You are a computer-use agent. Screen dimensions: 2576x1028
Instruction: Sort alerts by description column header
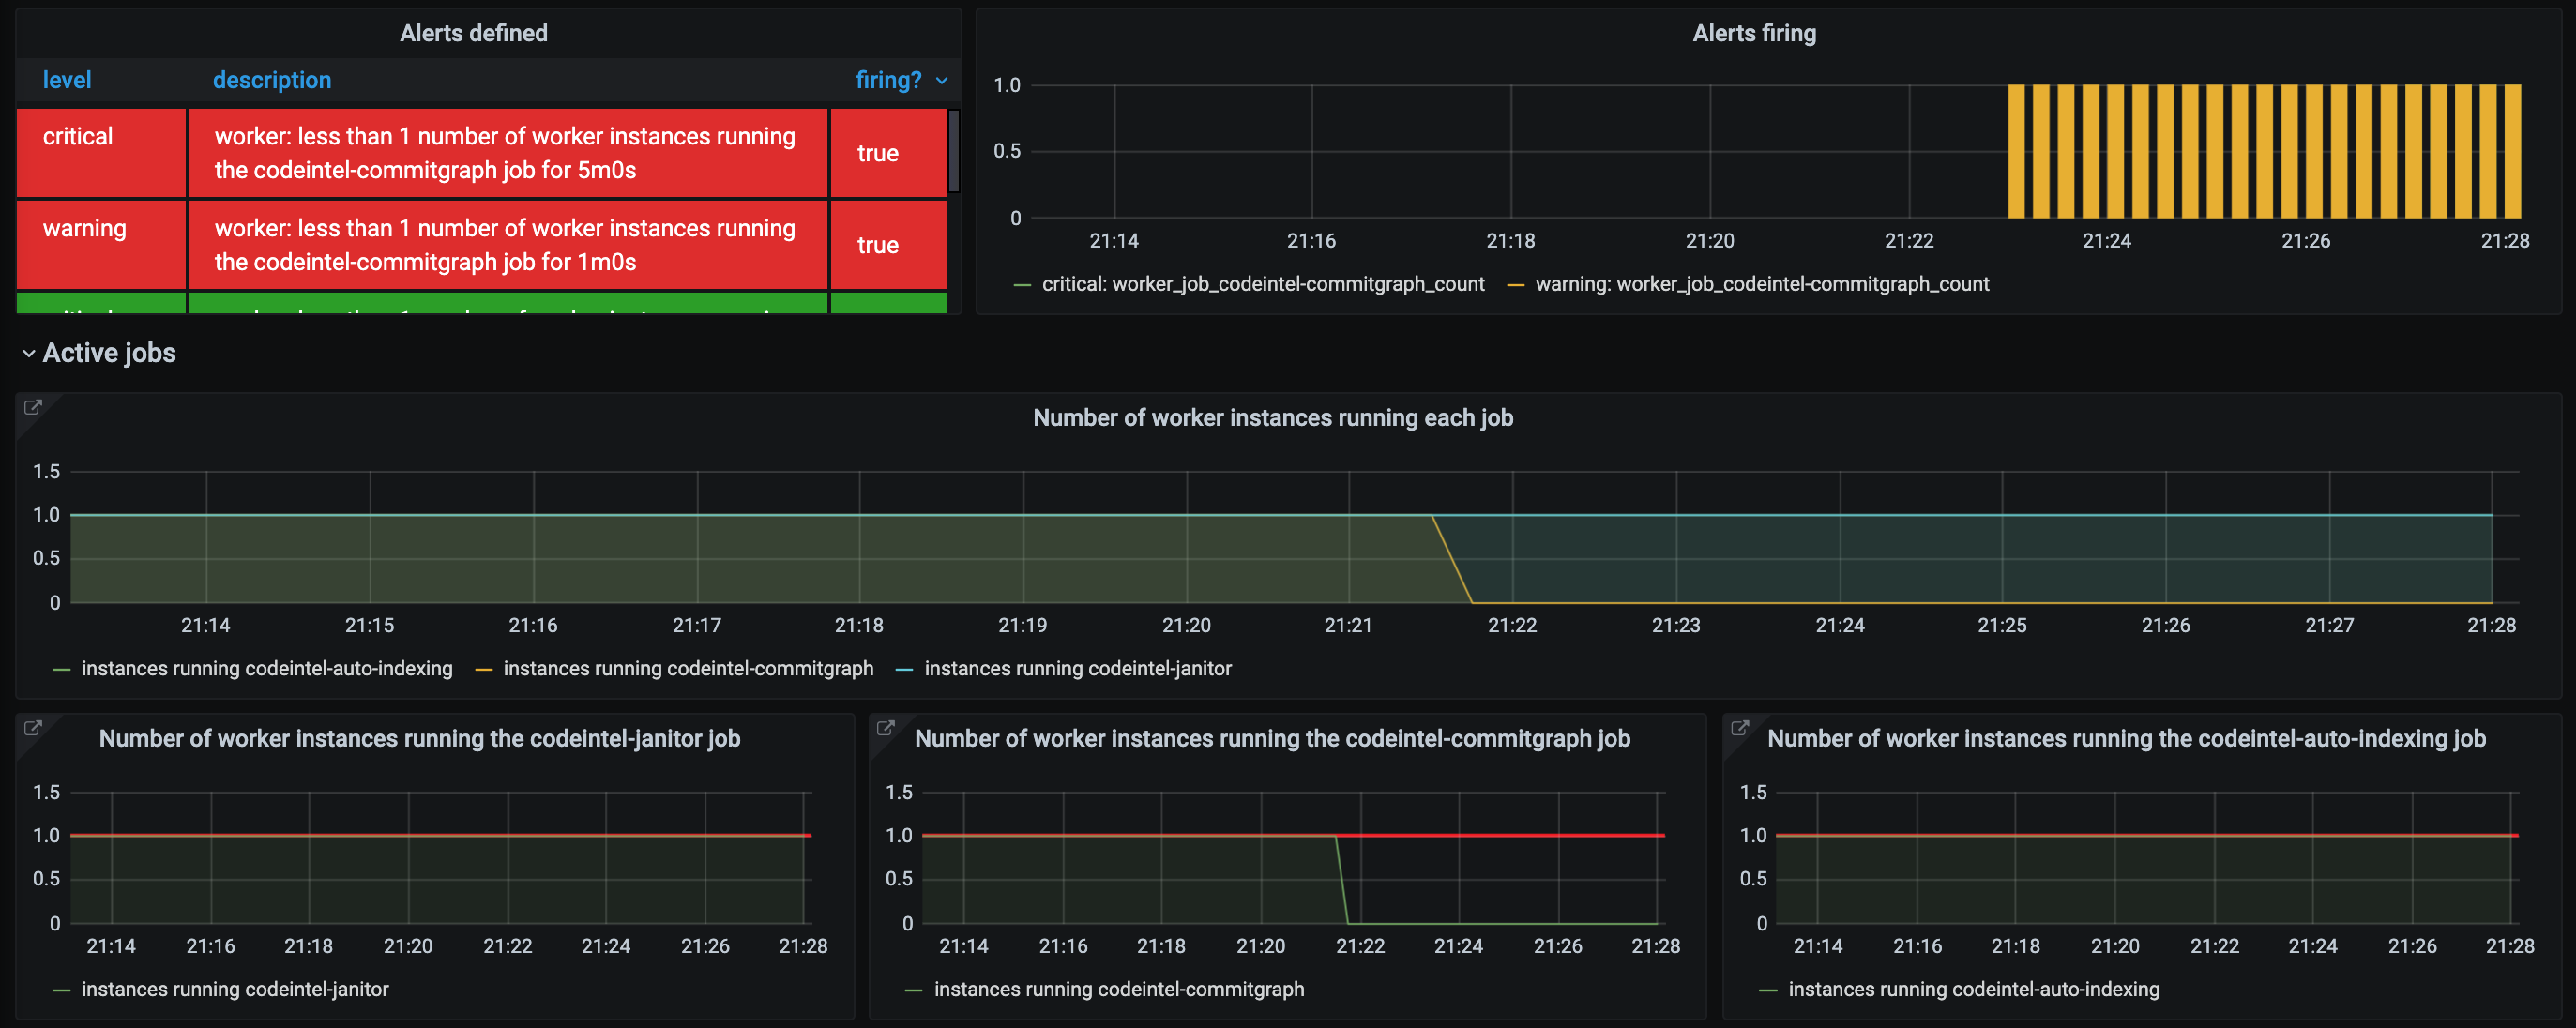pyautogui.click(x=272, y=80)
